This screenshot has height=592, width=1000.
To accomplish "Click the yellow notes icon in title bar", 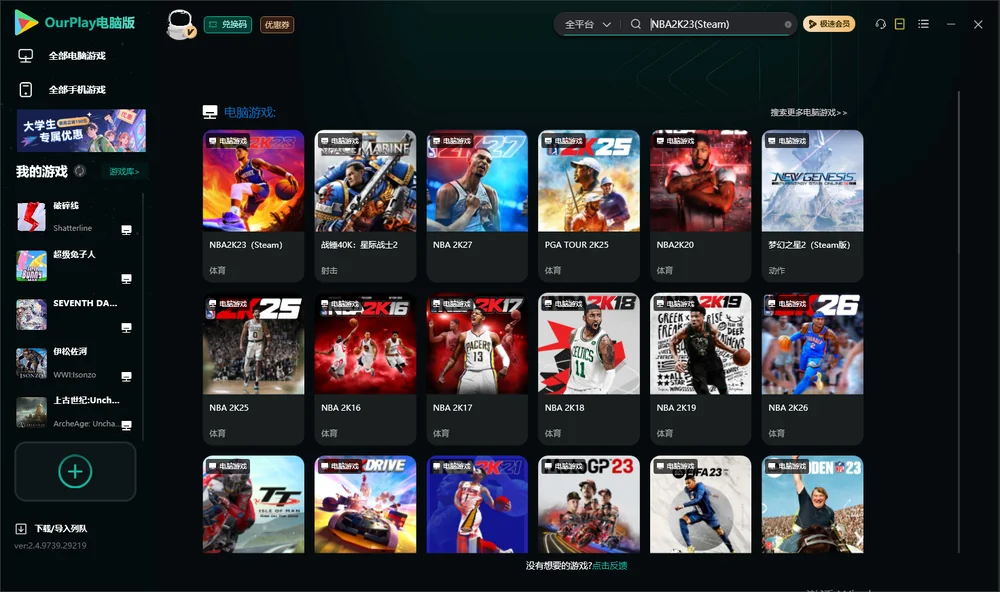I will coord(900,24).
